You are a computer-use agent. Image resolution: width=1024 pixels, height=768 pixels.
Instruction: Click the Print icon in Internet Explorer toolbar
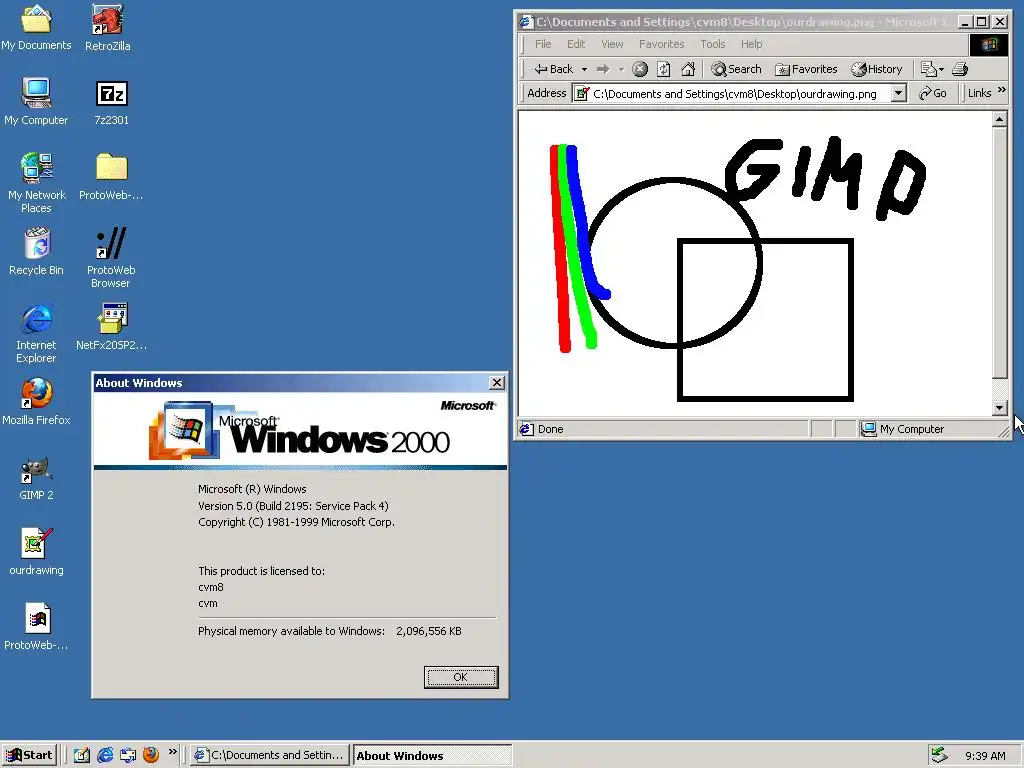(960, 69)
